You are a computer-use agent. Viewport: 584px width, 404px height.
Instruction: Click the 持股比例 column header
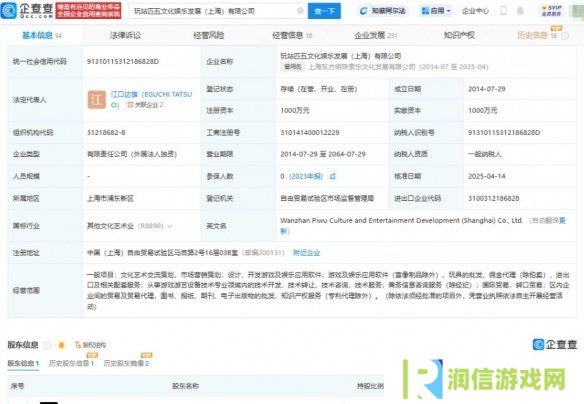coord(370,386)
